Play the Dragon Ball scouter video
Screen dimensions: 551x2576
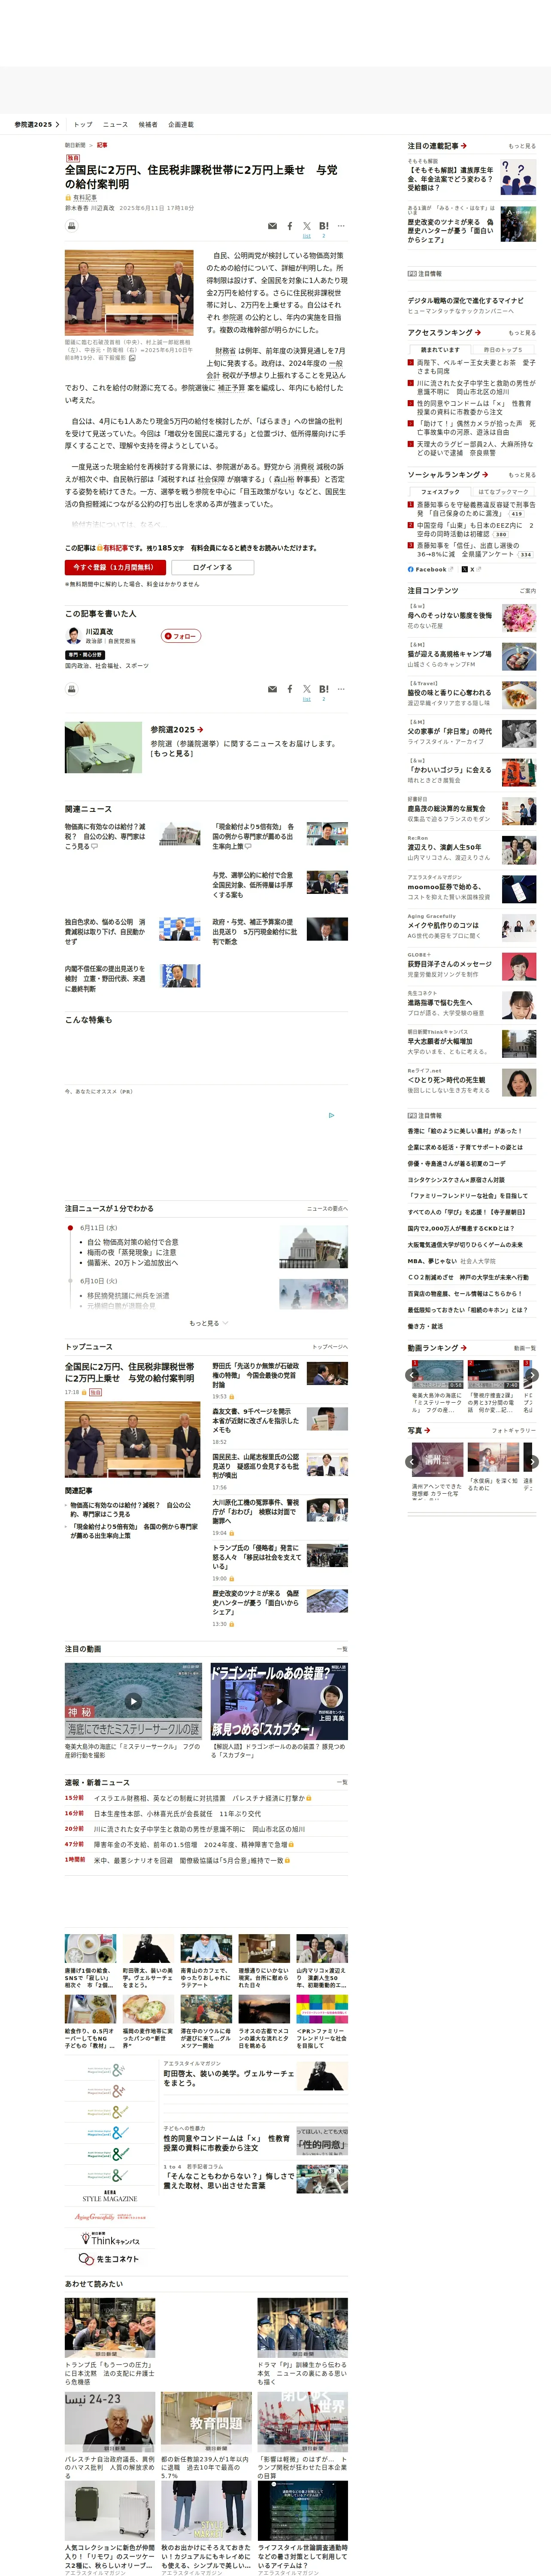coord(279,1701)
